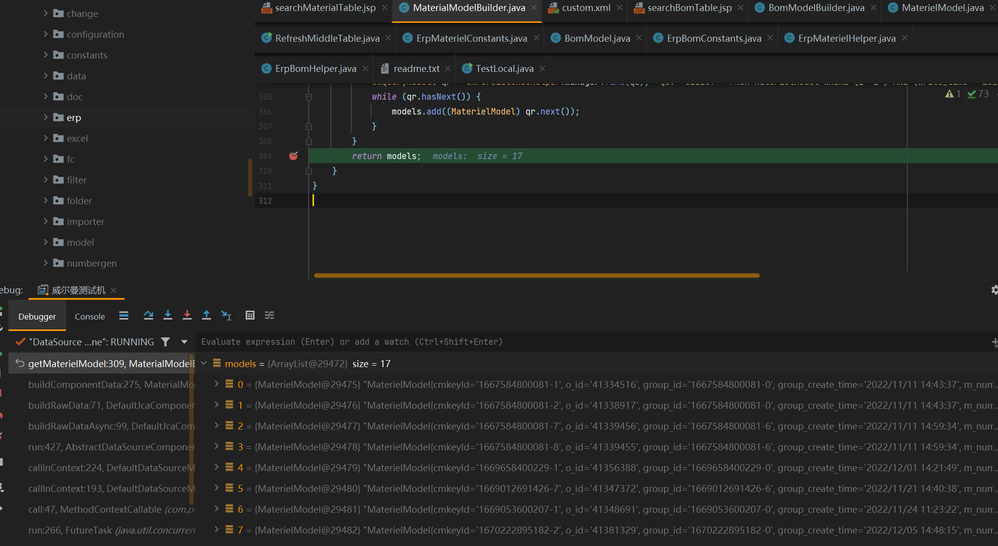The height and width of the screenshot is (546, 998).
Task: Click the Run to Cursor icon
Action: pos(226,315)
